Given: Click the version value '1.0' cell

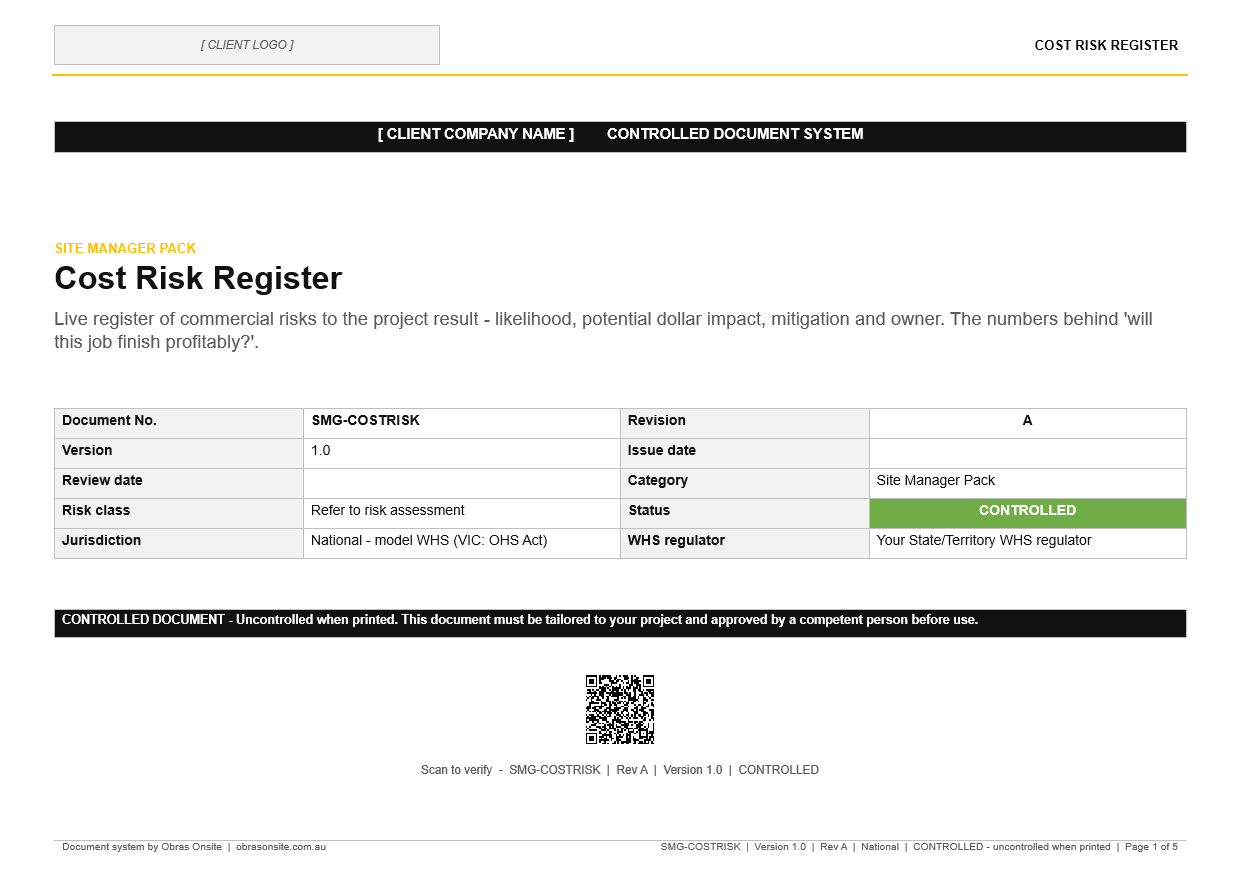Looking at the screenshot, I should click(x=462, y=453).
